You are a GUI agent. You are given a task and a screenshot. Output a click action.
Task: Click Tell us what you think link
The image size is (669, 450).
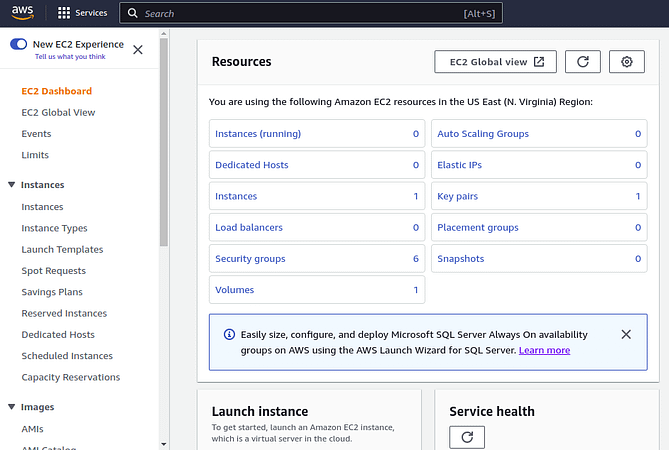[70, 57]
